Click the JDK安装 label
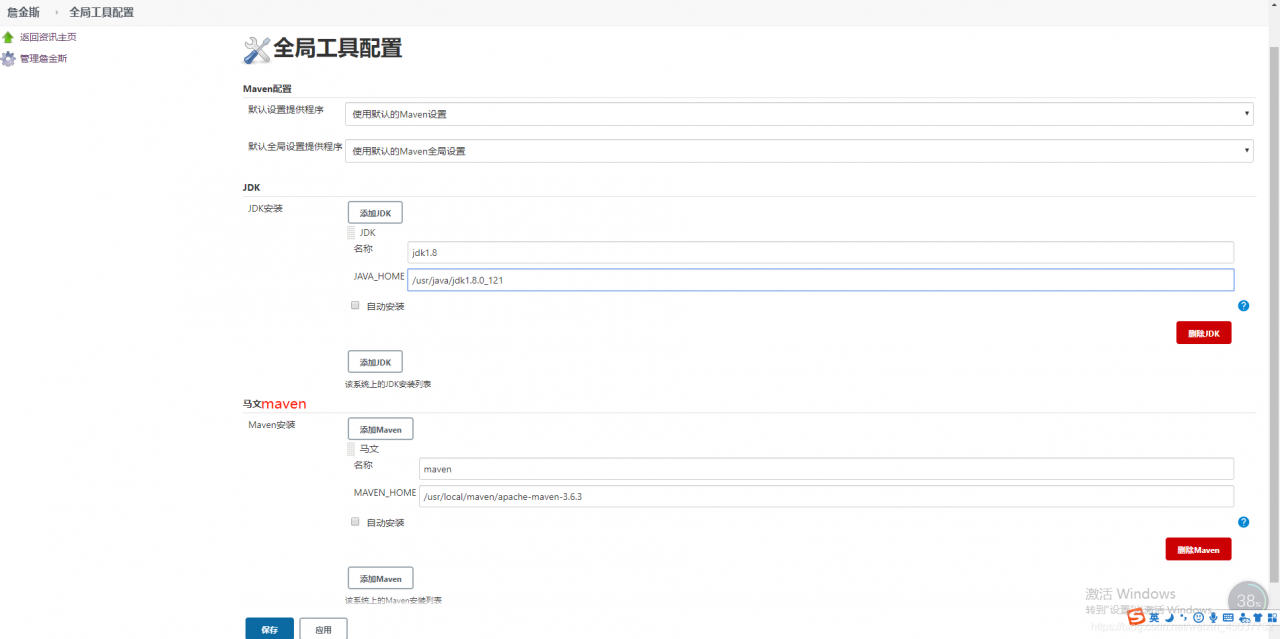 (265, 209)
